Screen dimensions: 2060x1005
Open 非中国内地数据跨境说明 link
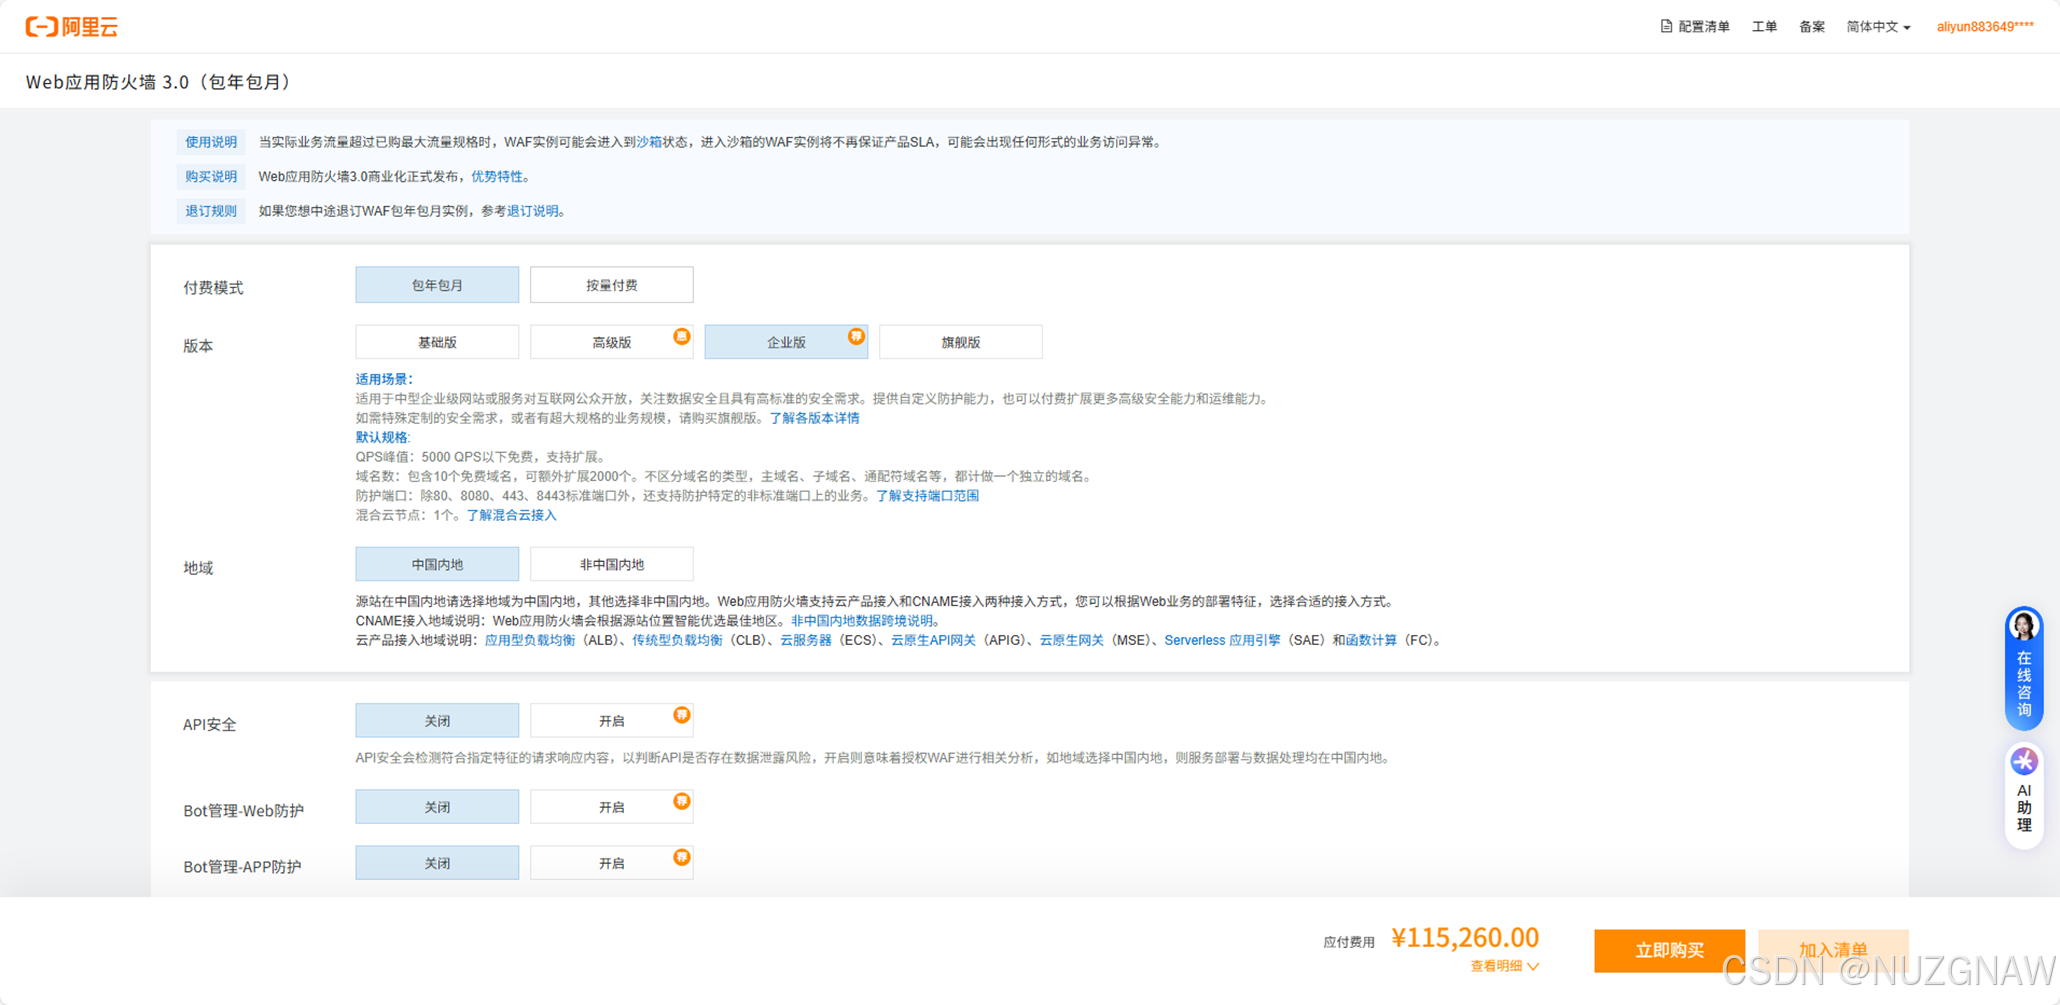point(862,621)
